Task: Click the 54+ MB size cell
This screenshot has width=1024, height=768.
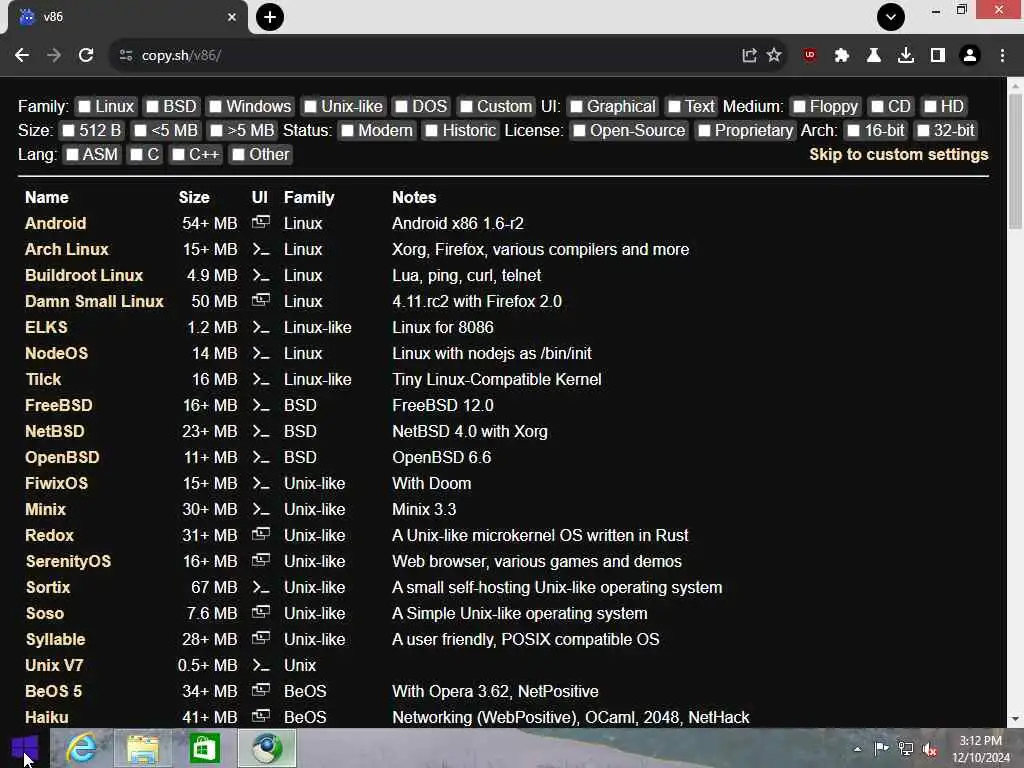Action: pyautogui.click(x=209, y=223)
